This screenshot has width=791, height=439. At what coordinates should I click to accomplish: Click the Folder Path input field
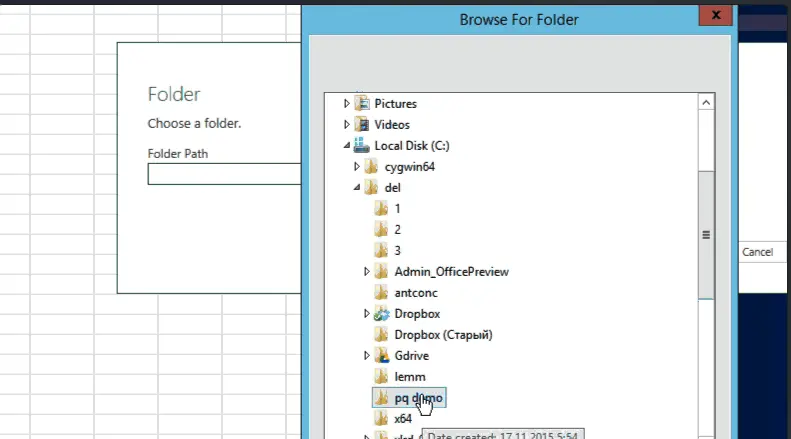(x=224, y=175)
